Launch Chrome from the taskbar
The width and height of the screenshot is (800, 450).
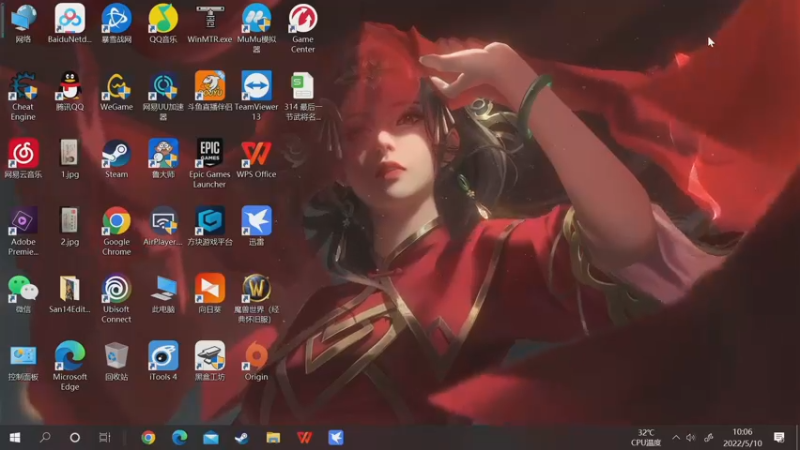pos(148,437)
